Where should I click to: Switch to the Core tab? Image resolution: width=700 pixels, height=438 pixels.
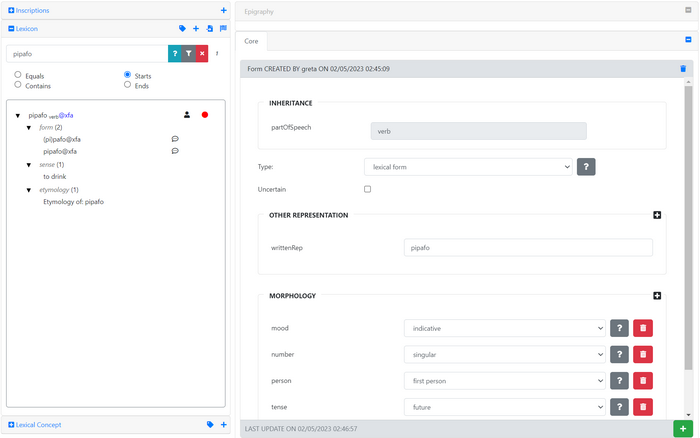tap(252, 41)
